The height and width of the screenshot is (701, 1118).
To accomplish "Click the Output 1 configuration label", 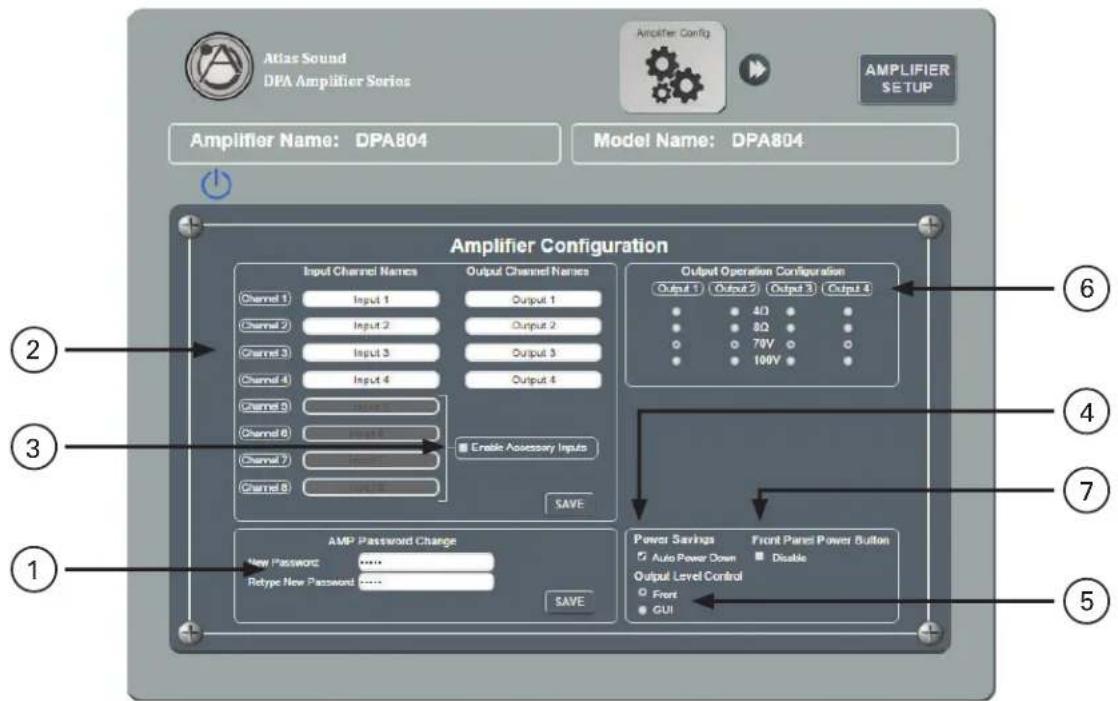I will coord(677,289).
